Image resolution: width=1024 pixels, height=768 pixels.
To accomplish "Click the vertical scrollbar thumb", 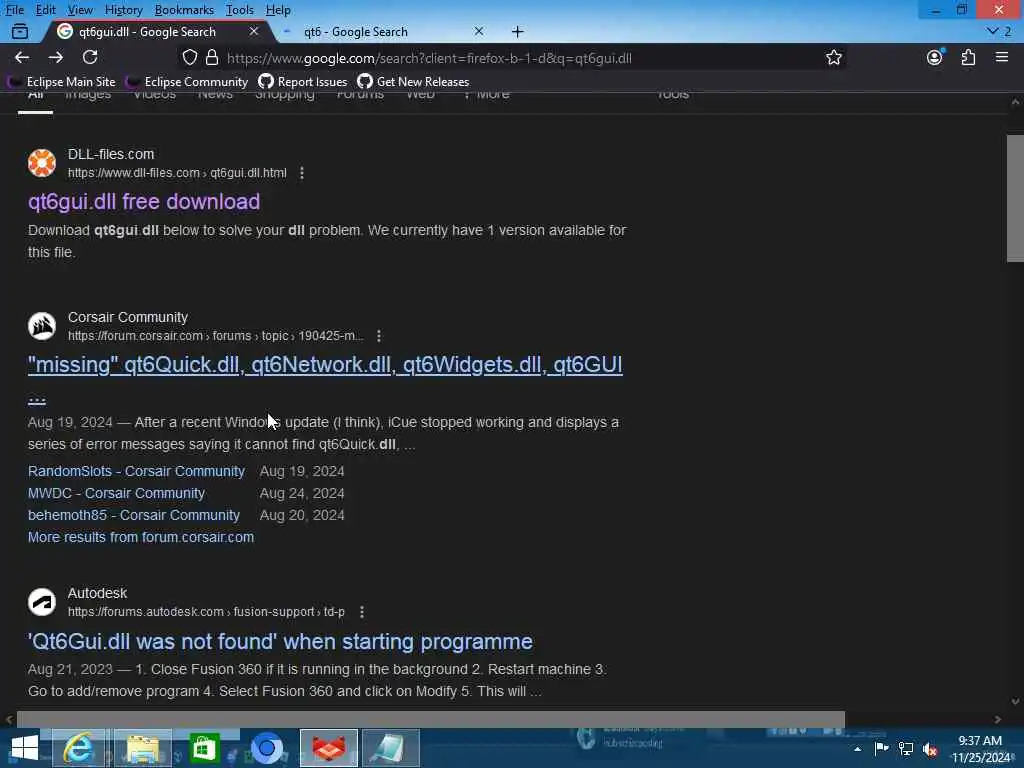I will 1015,199.
